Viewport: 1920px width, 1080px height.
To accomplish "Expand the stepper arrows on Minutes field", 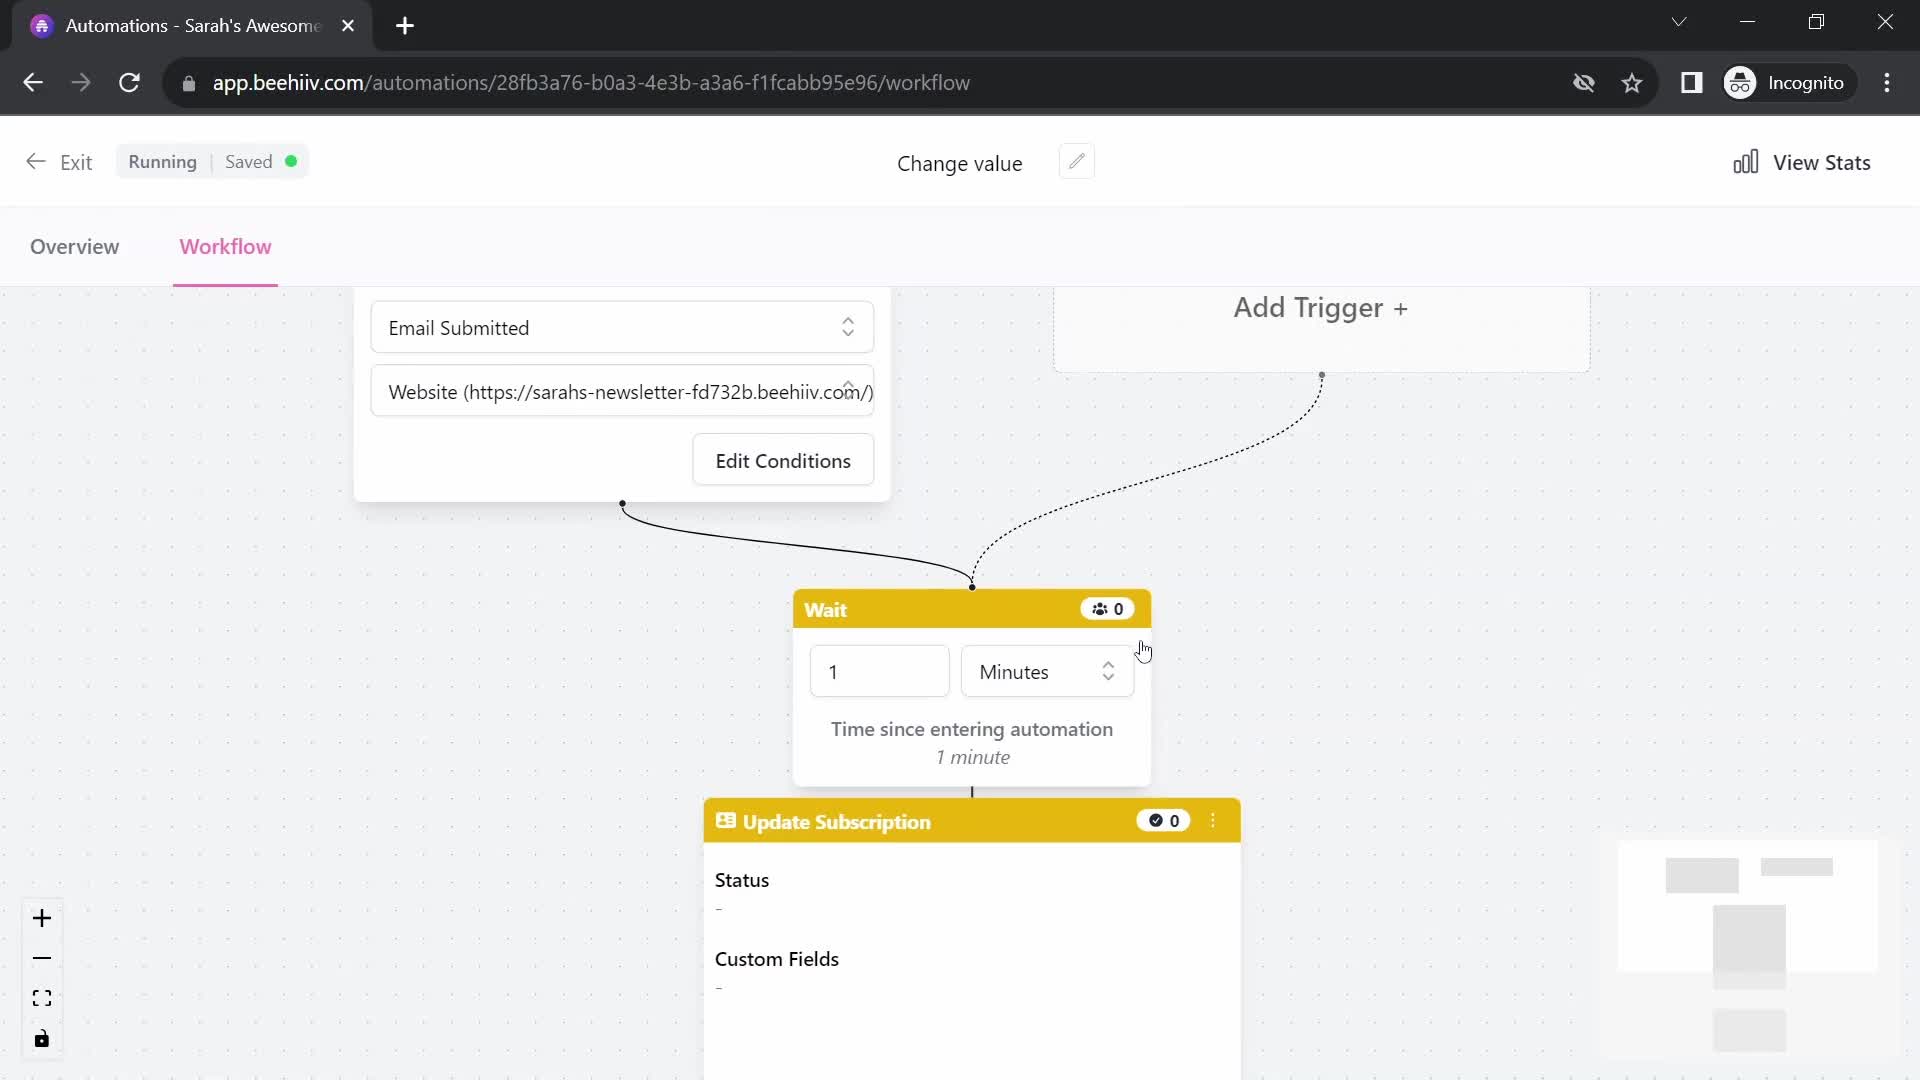I will [x=1109, y=671].
